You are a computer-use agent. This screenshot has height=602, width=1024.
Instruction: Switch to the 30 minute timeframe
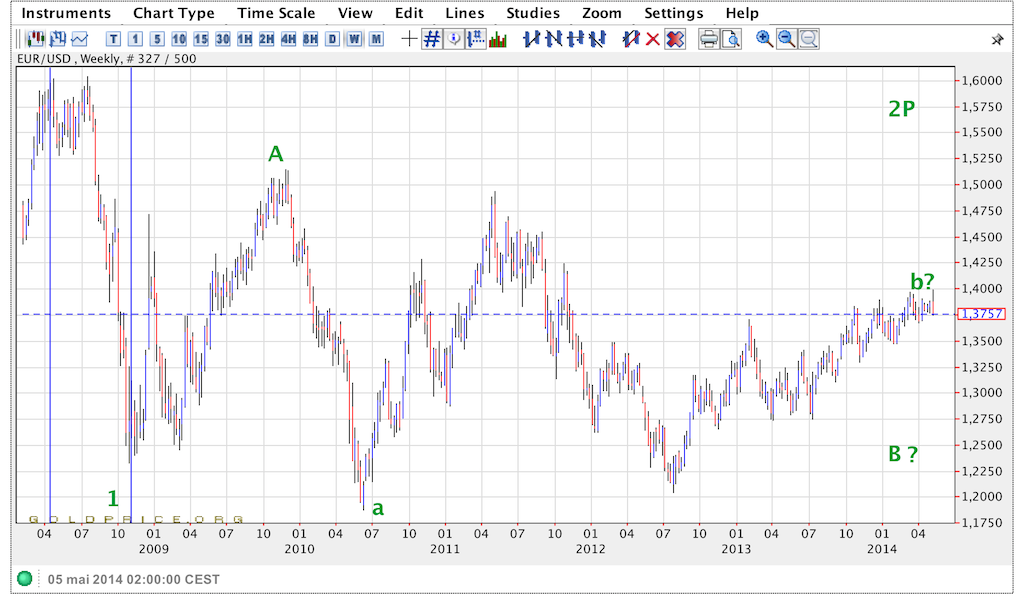point(223,39)
